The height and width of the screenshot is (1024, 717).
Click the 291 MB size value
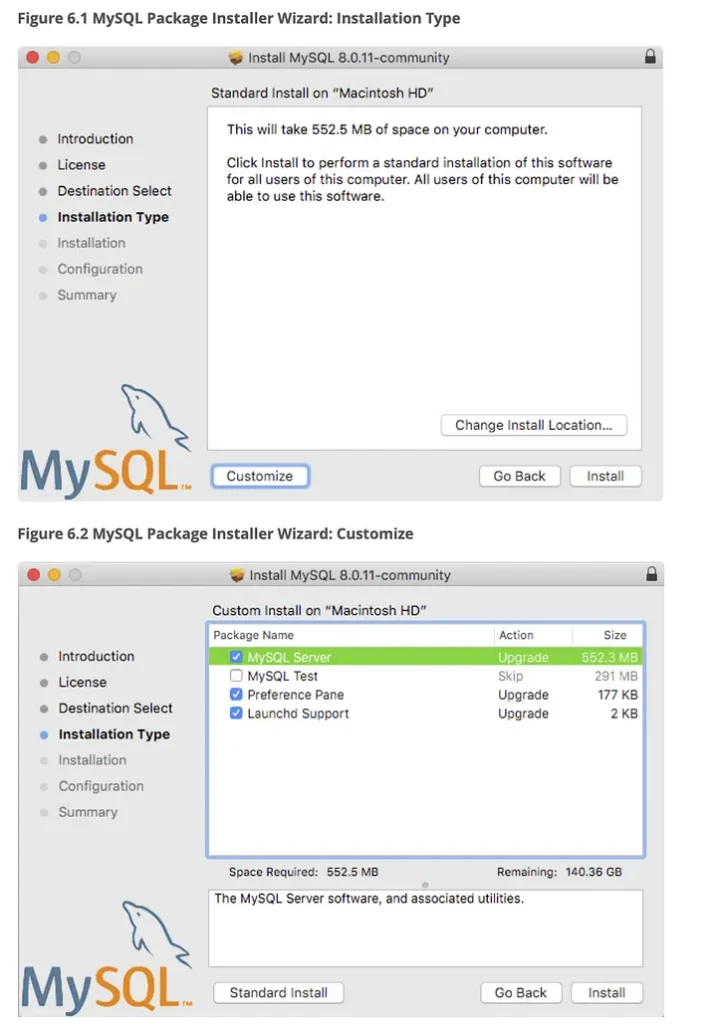(616, 676)
